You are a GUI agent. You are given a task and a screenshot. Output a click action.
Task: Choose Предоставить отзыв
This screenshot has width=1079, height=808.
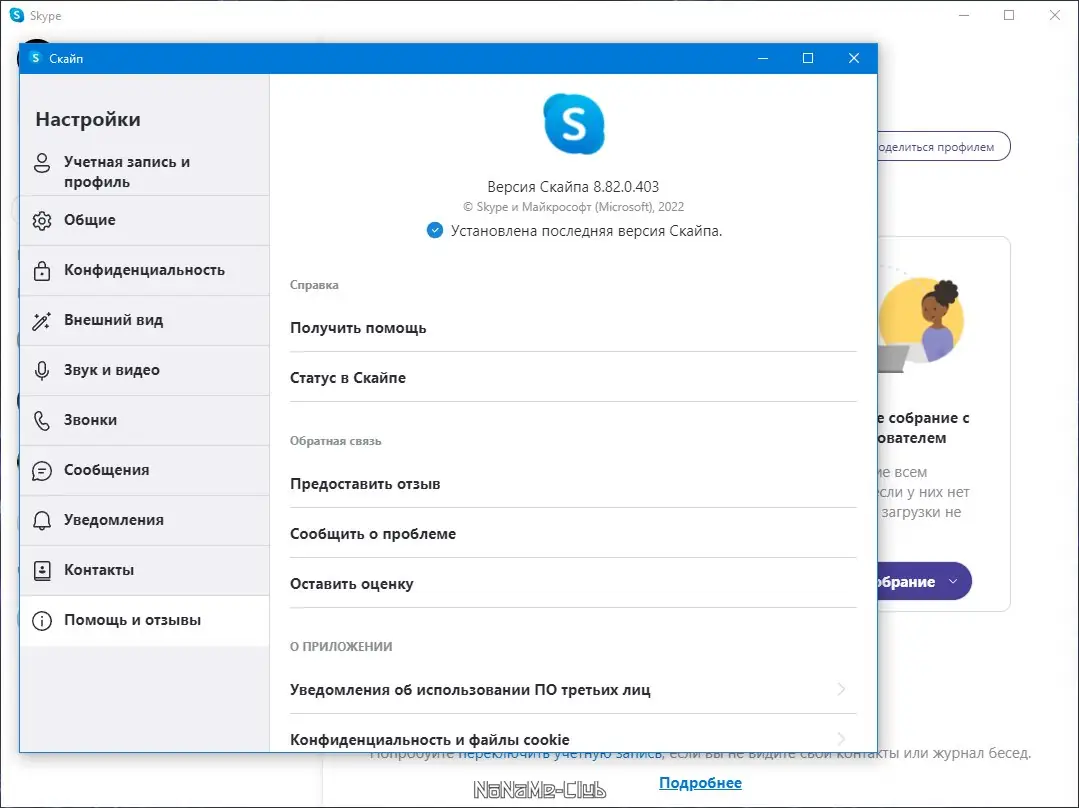click(x=573, y=484)
